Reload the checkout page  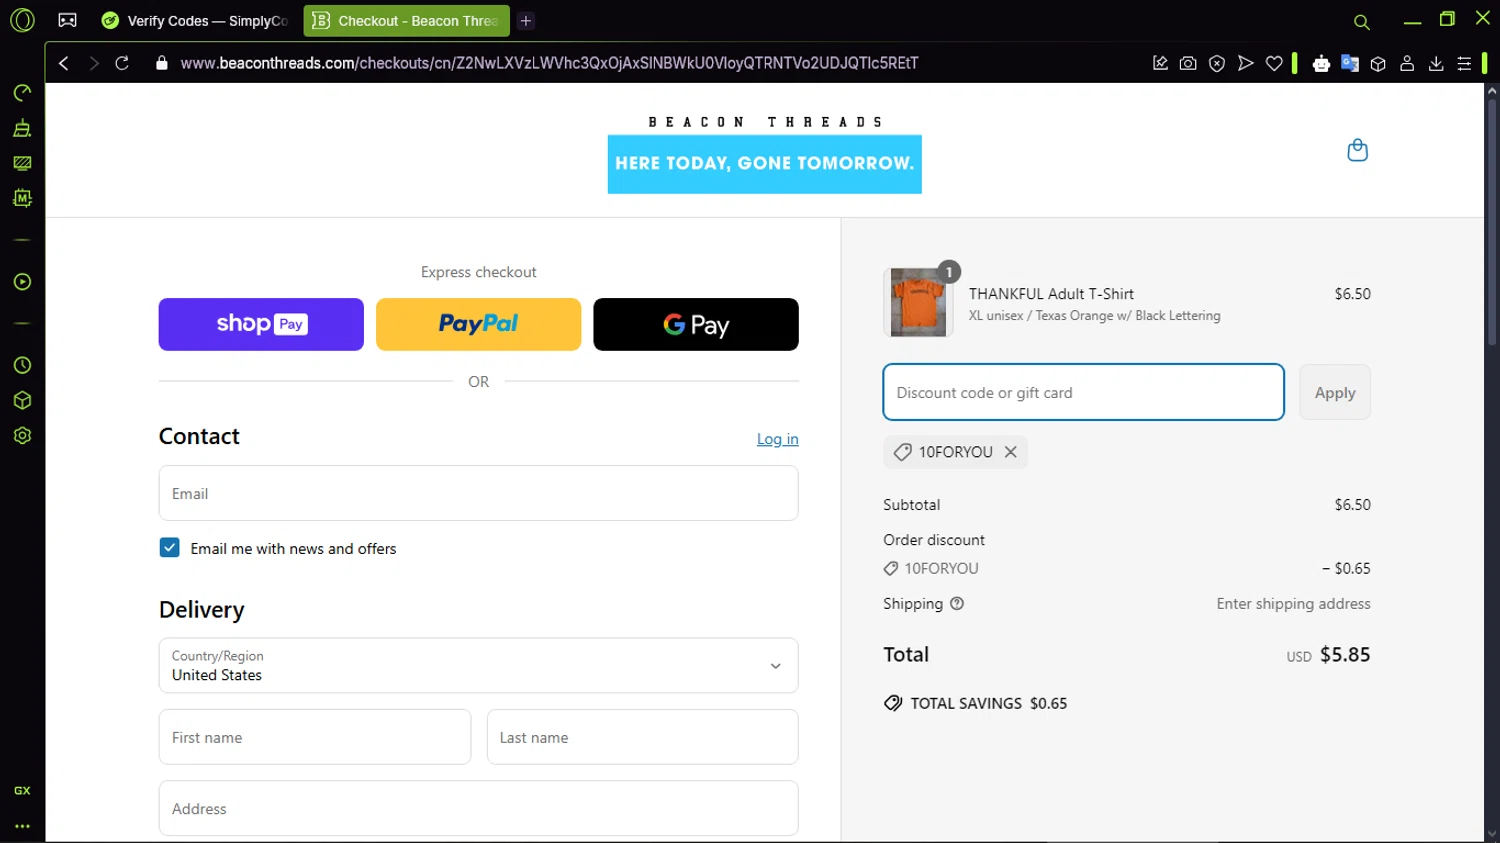coord(122,63)
